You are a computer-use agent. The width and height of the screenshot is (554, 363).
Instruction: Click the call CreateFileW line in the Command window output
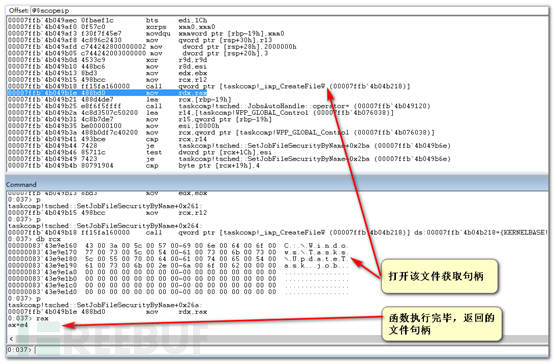tap(278, 232)
